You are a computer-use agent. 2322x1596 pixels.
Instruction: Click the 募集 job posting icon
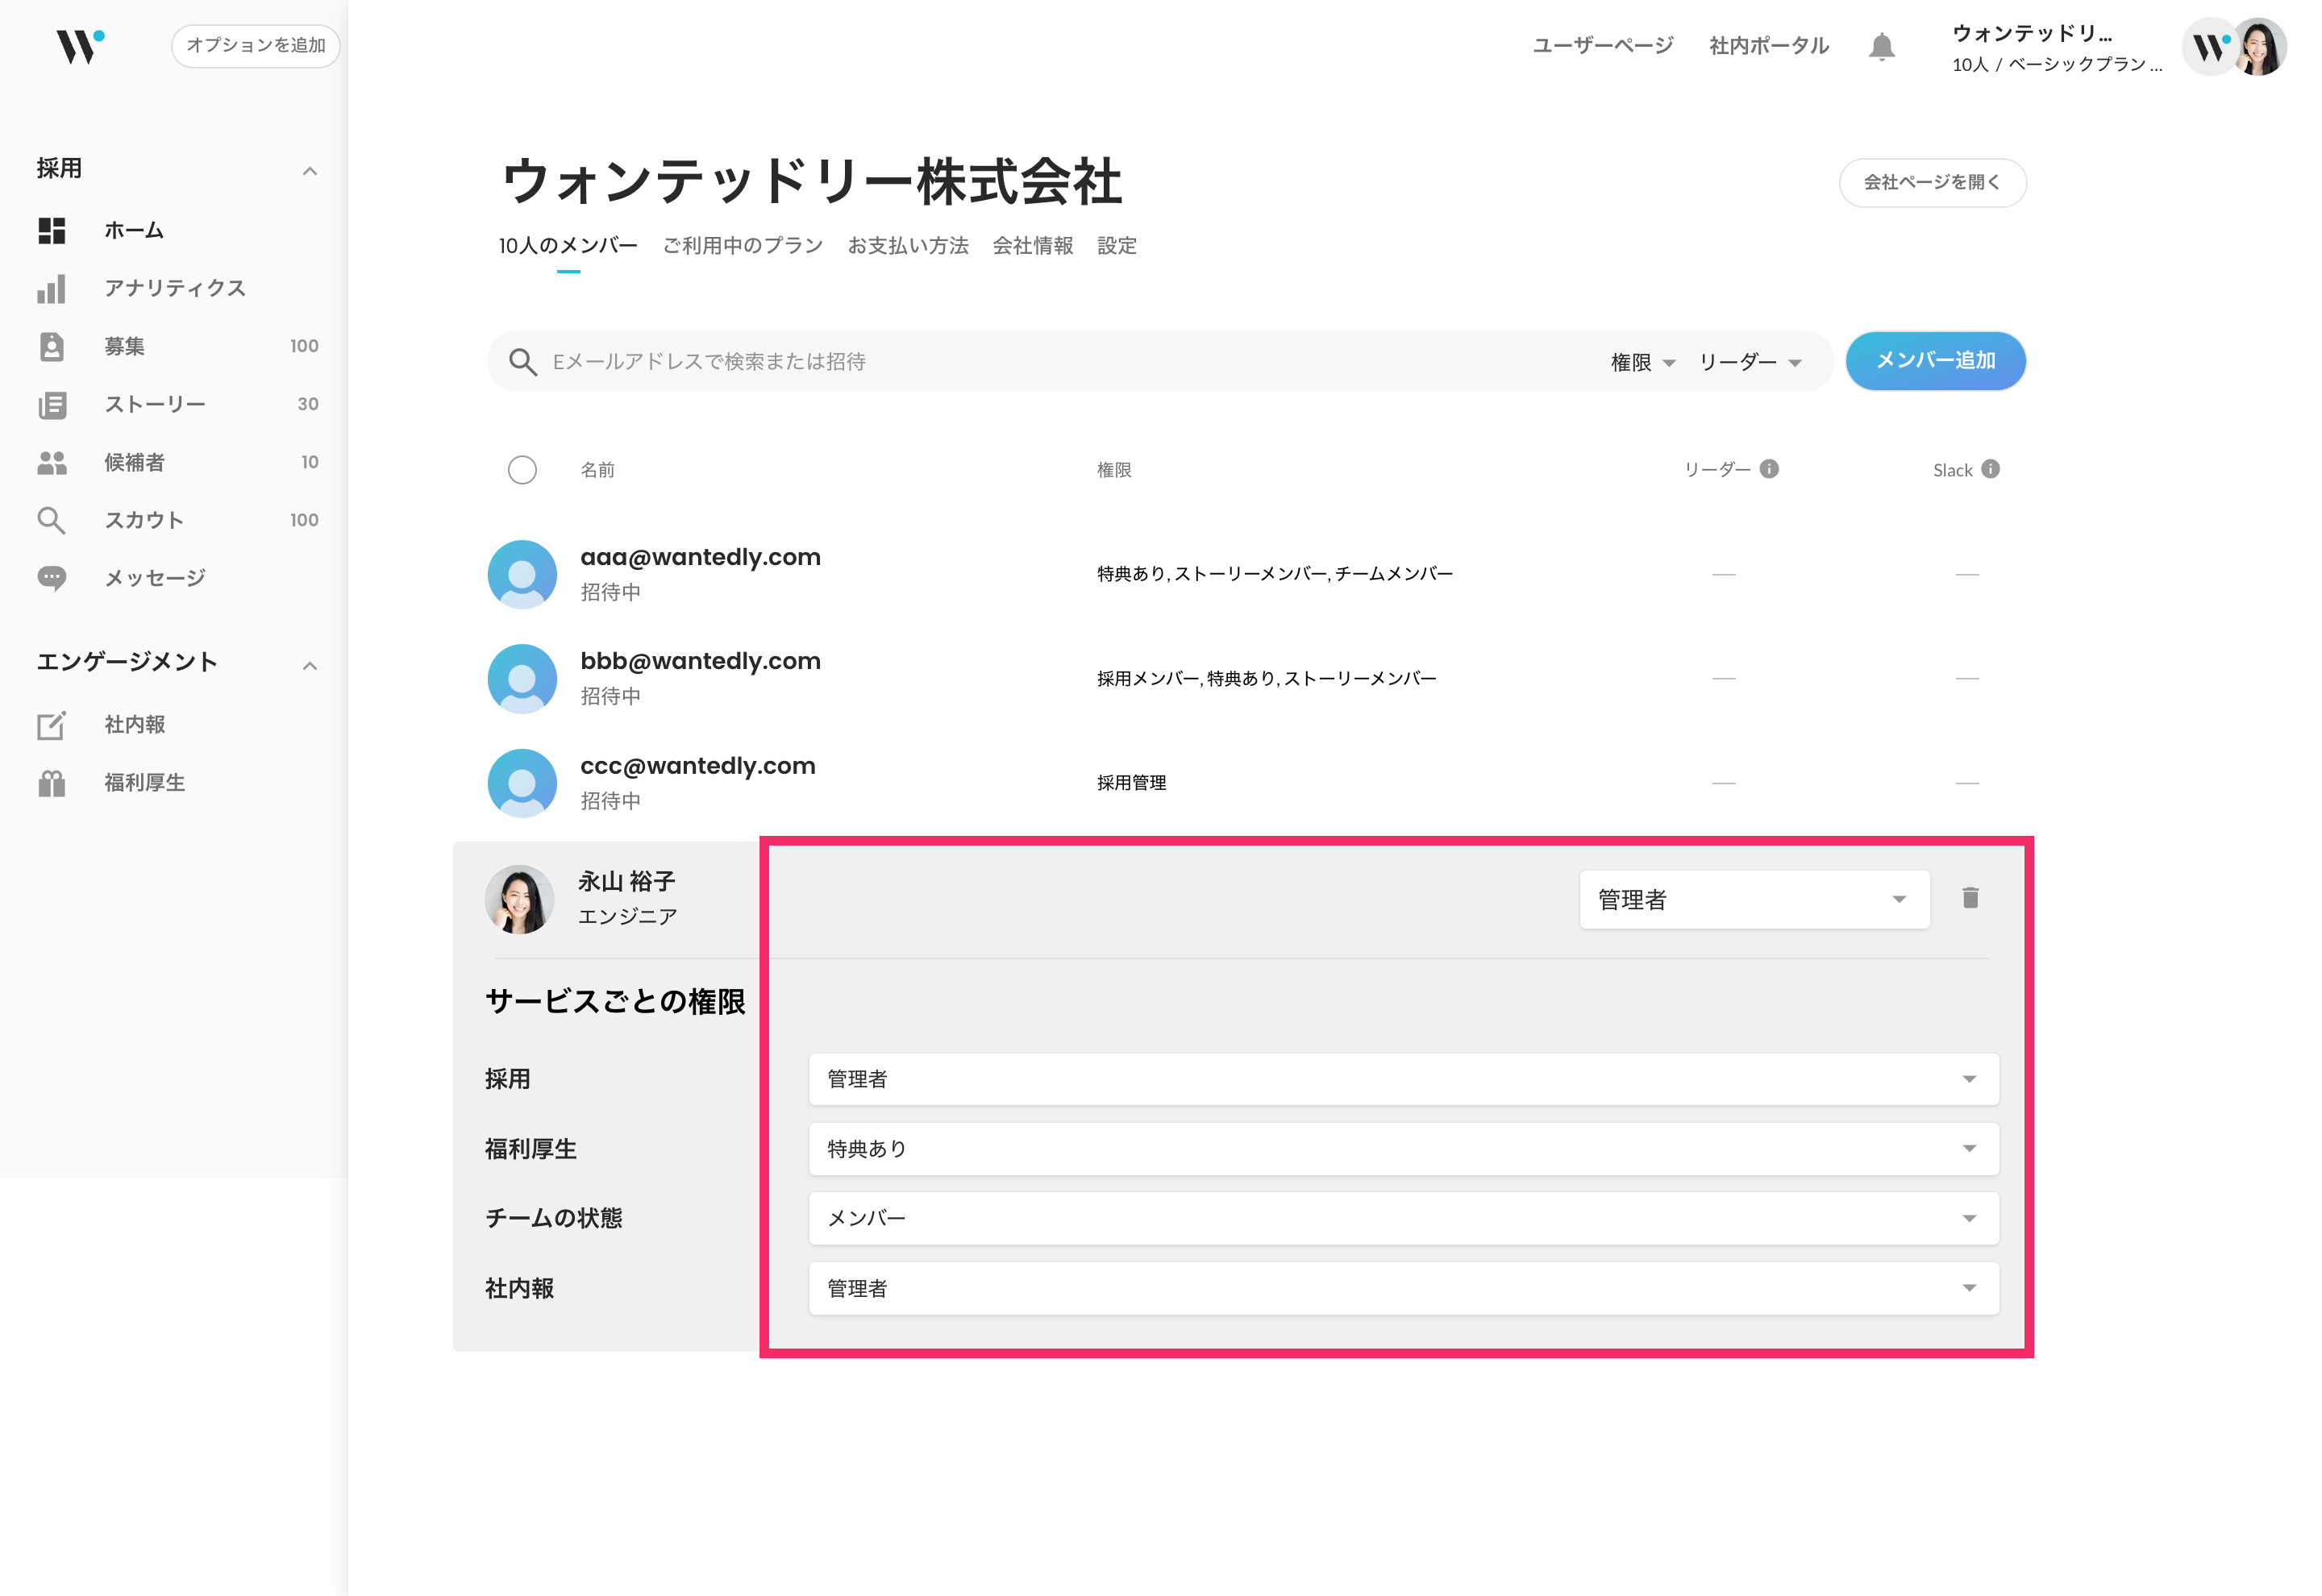52,347
